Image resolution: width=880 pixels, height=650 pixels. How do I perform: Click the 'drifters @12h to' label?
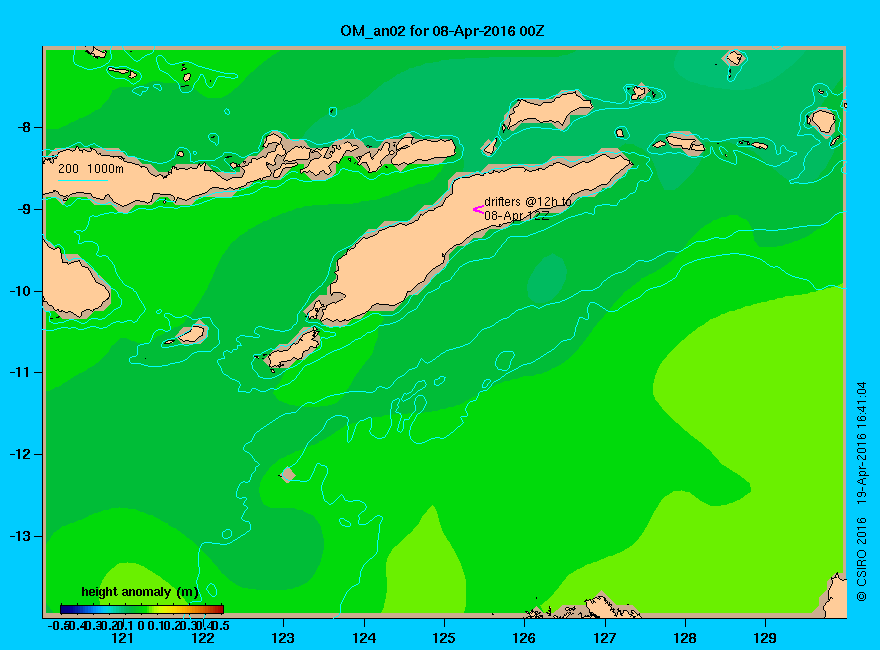pyautogui.click(x=528, y=202)
